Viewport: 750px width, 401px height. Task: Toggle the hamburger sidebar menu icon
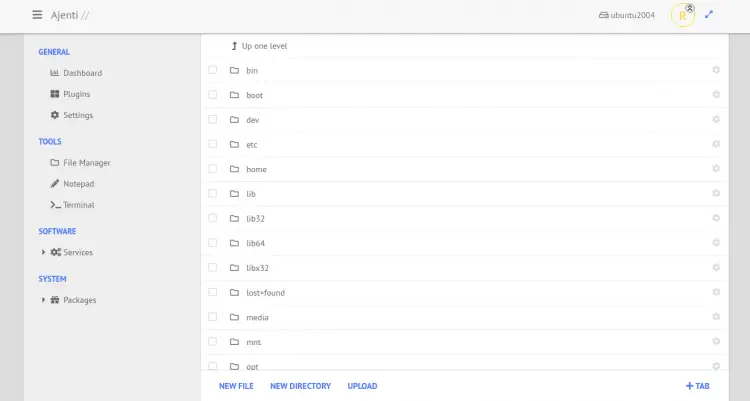pos(37,15)
